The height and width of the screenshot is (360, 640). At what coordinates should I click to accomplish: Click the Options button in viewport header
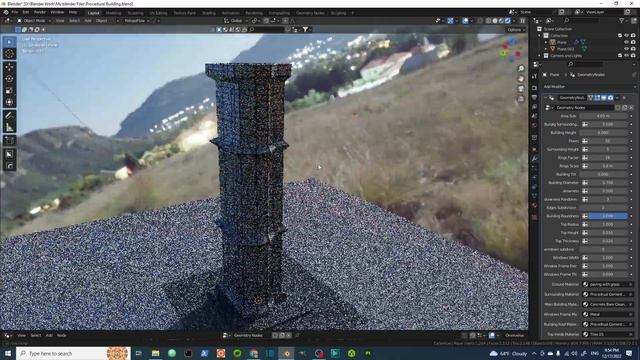[516, 29]
